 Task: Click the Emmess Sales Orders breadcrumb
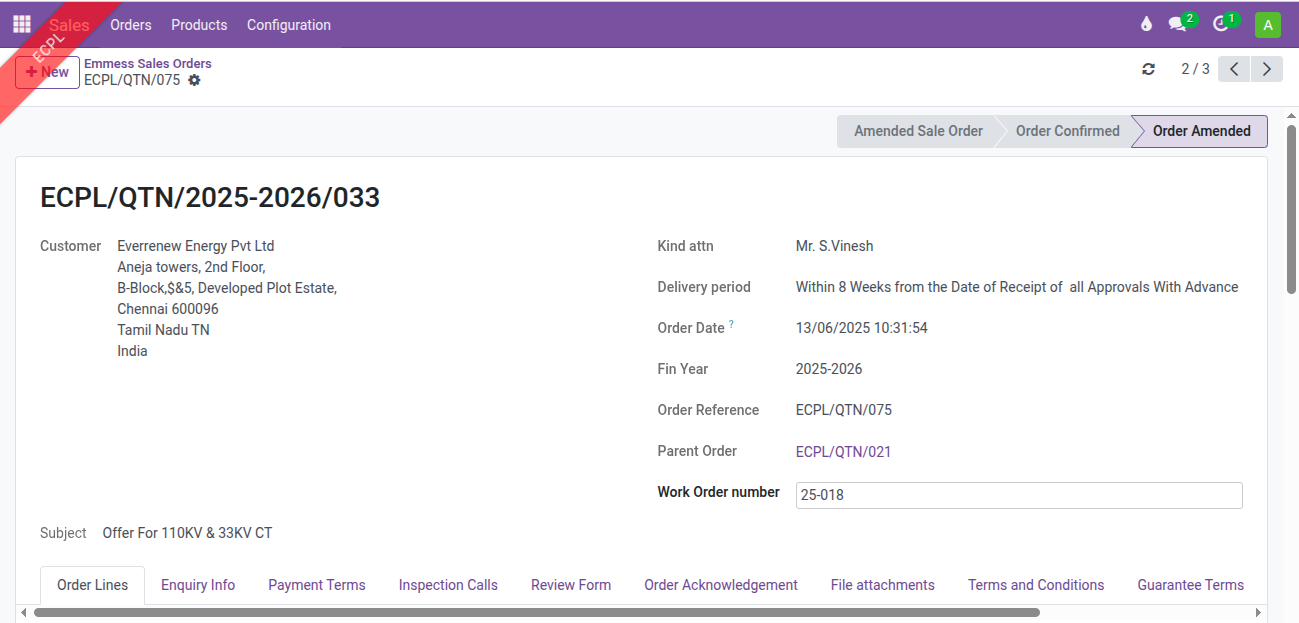[148, 63]
